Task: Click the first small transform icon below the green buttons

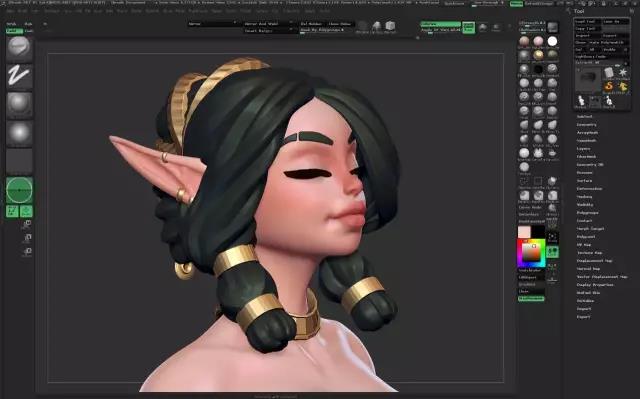Action: click(27, 224)
